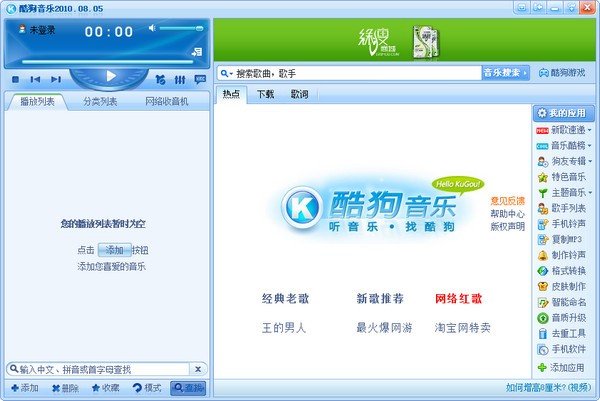This screenshot has width=600, height=401.
Task: Select the 下载 tab
Action: point(266,94)
